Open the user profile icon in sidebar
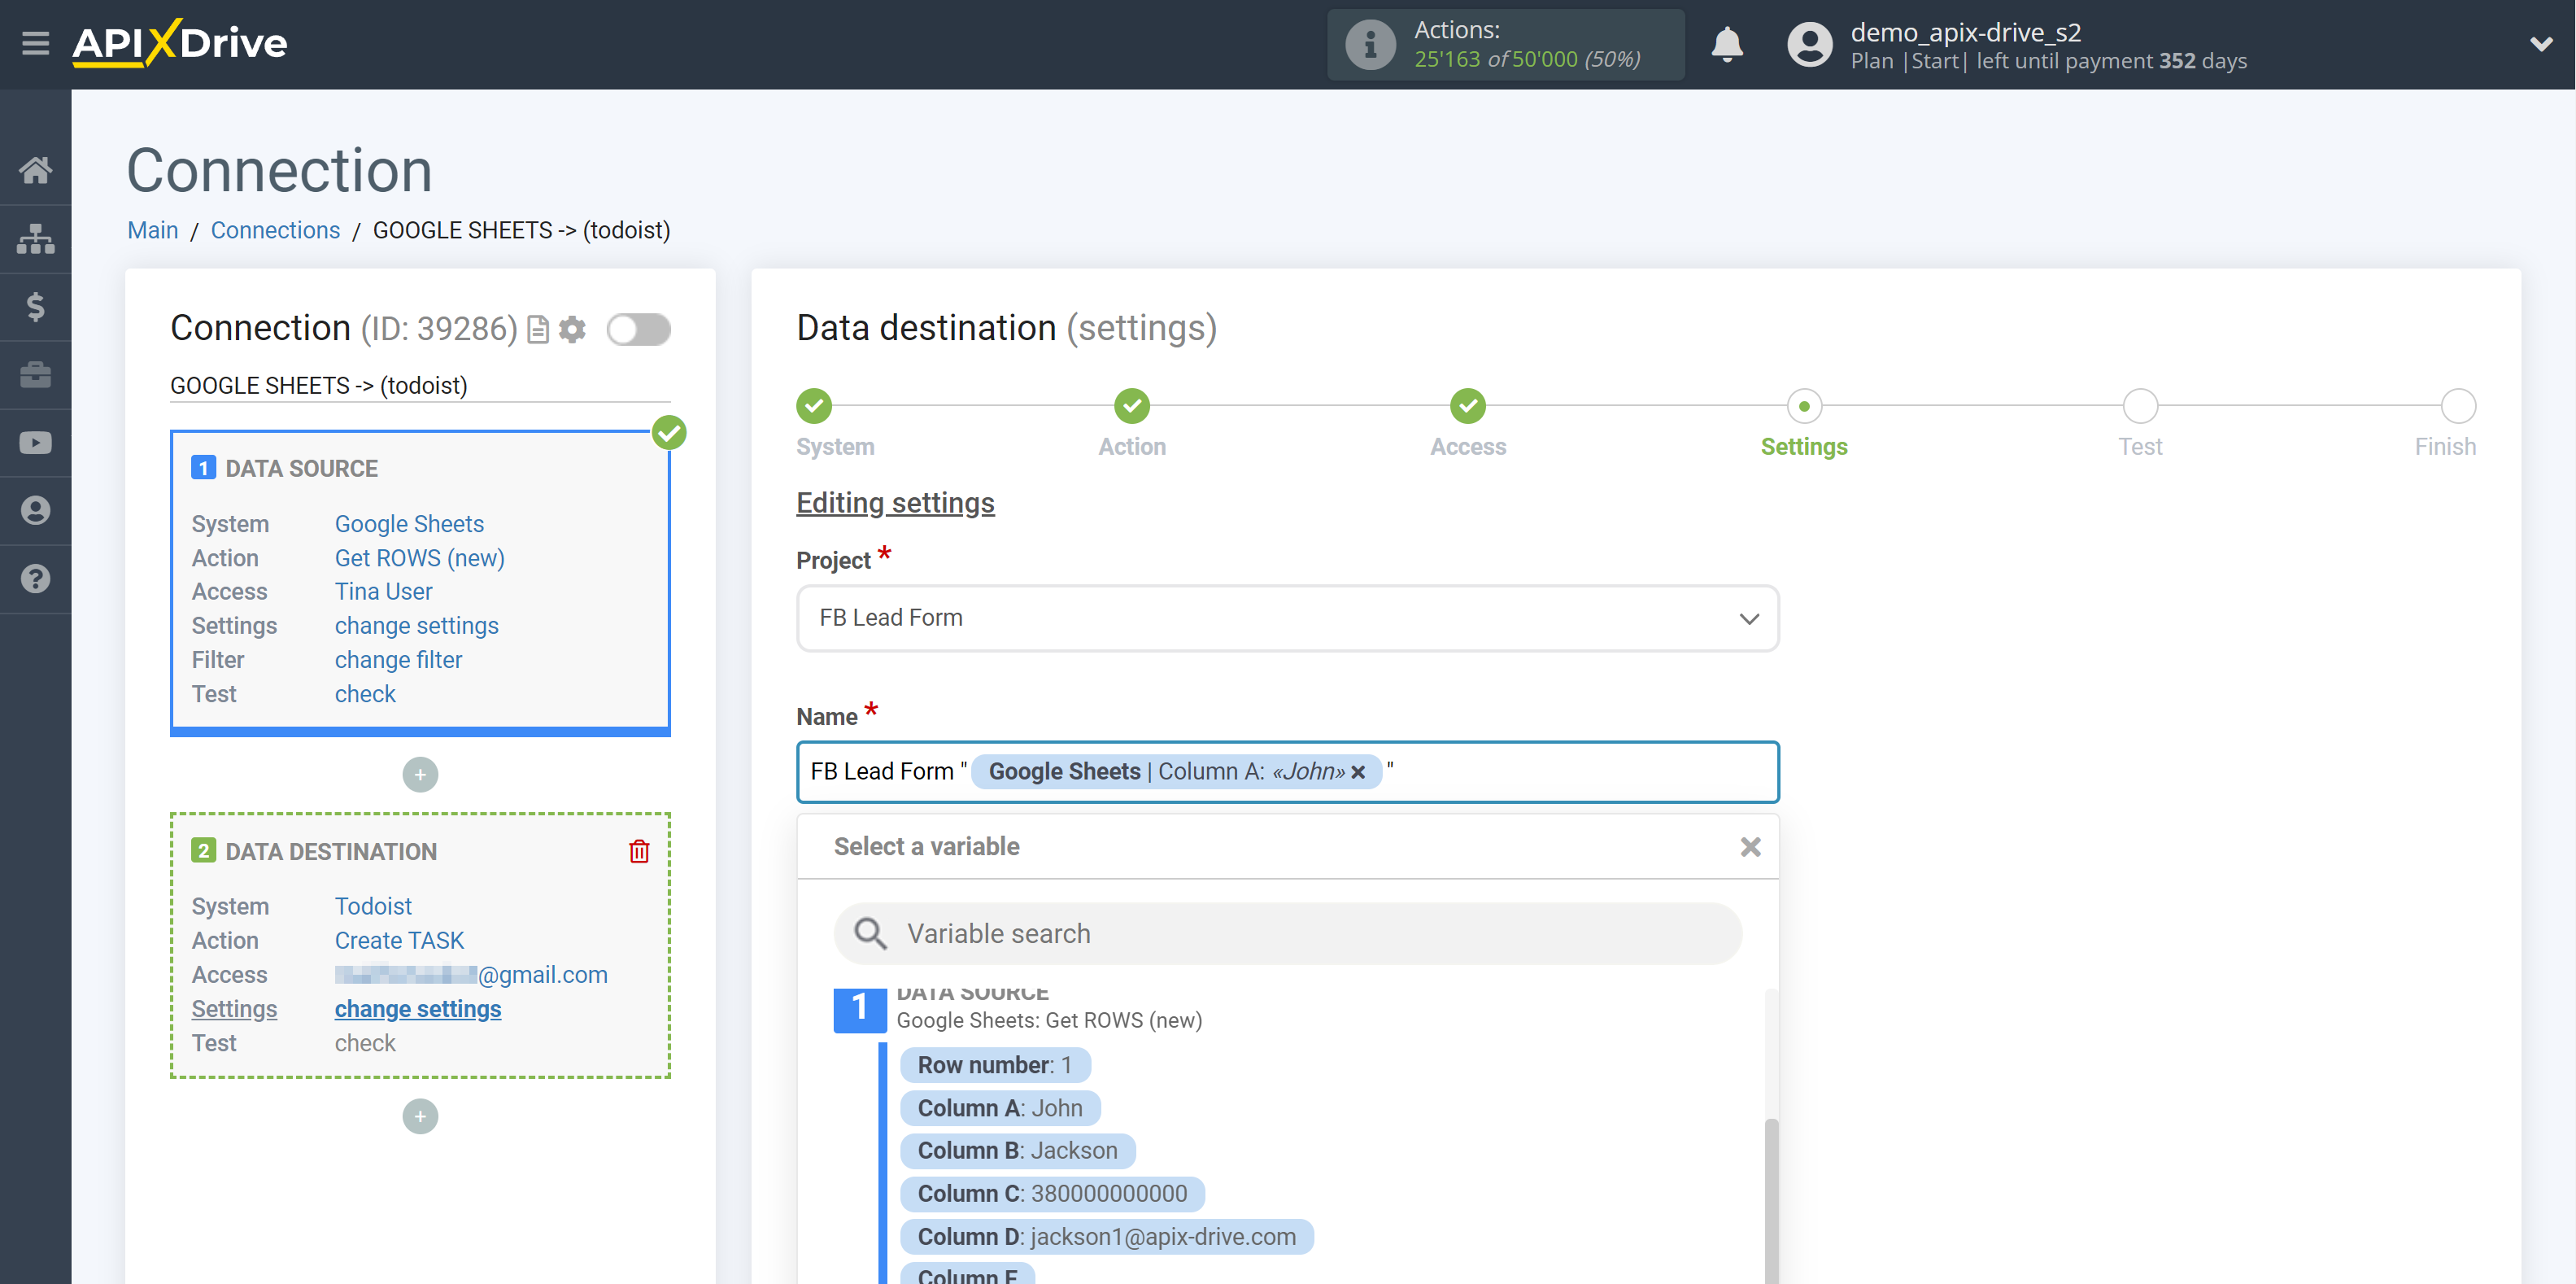 [36, 511]
